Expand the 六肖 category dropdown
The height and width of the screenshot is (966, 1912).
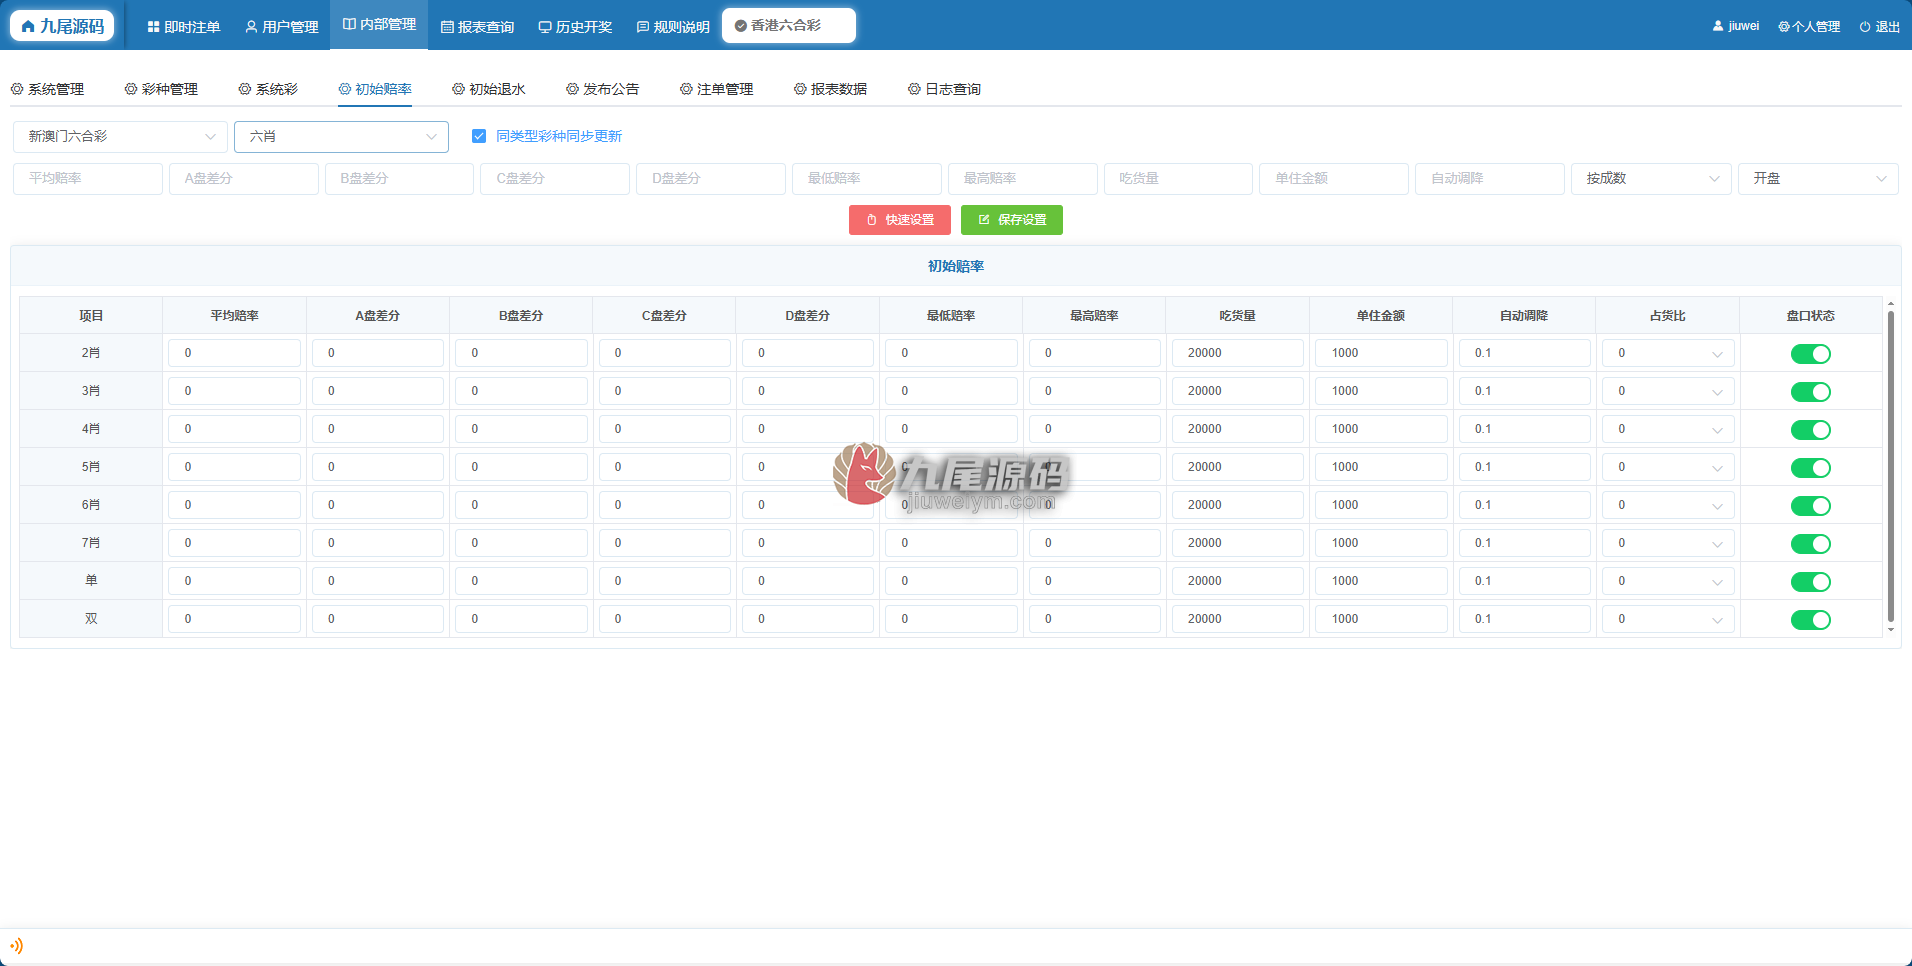coord(341,136)
